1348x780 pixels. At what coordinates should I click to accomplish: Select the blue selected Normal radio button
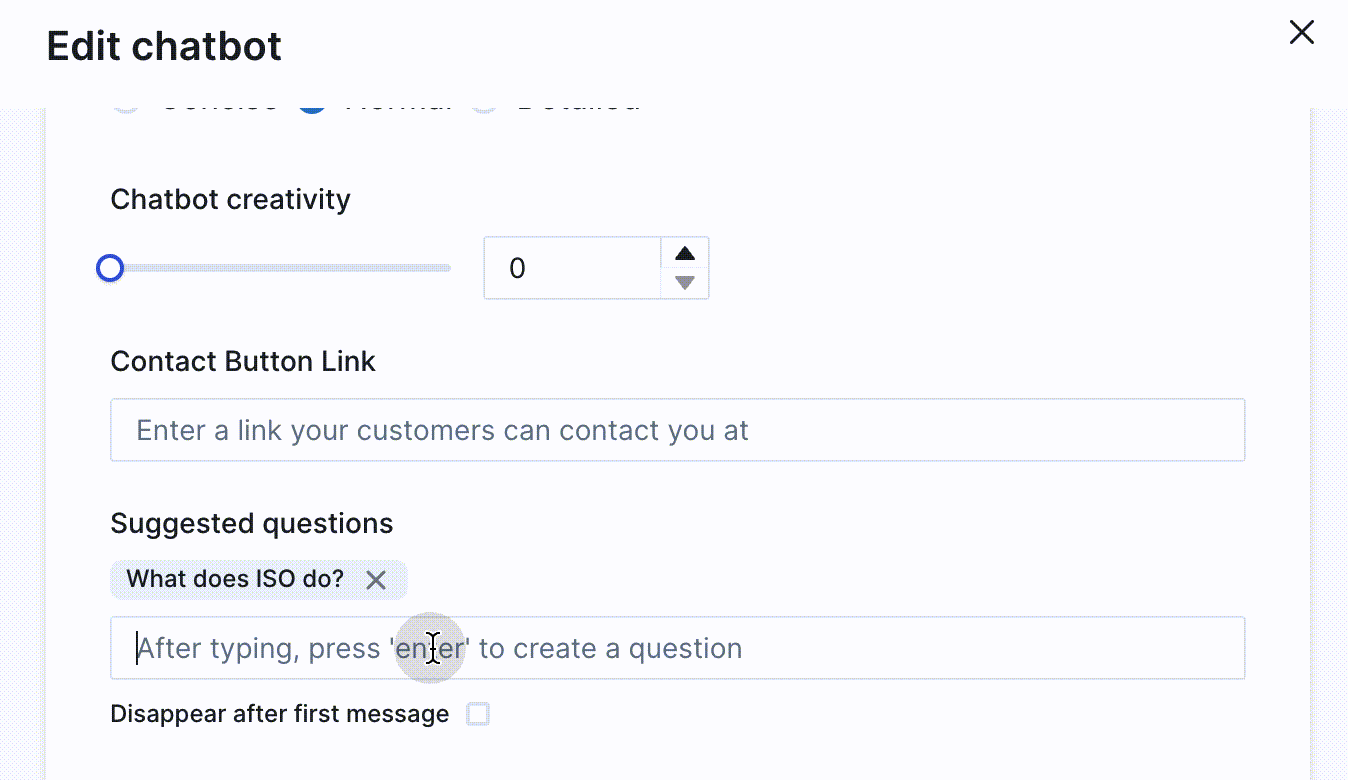coord(312,107)
